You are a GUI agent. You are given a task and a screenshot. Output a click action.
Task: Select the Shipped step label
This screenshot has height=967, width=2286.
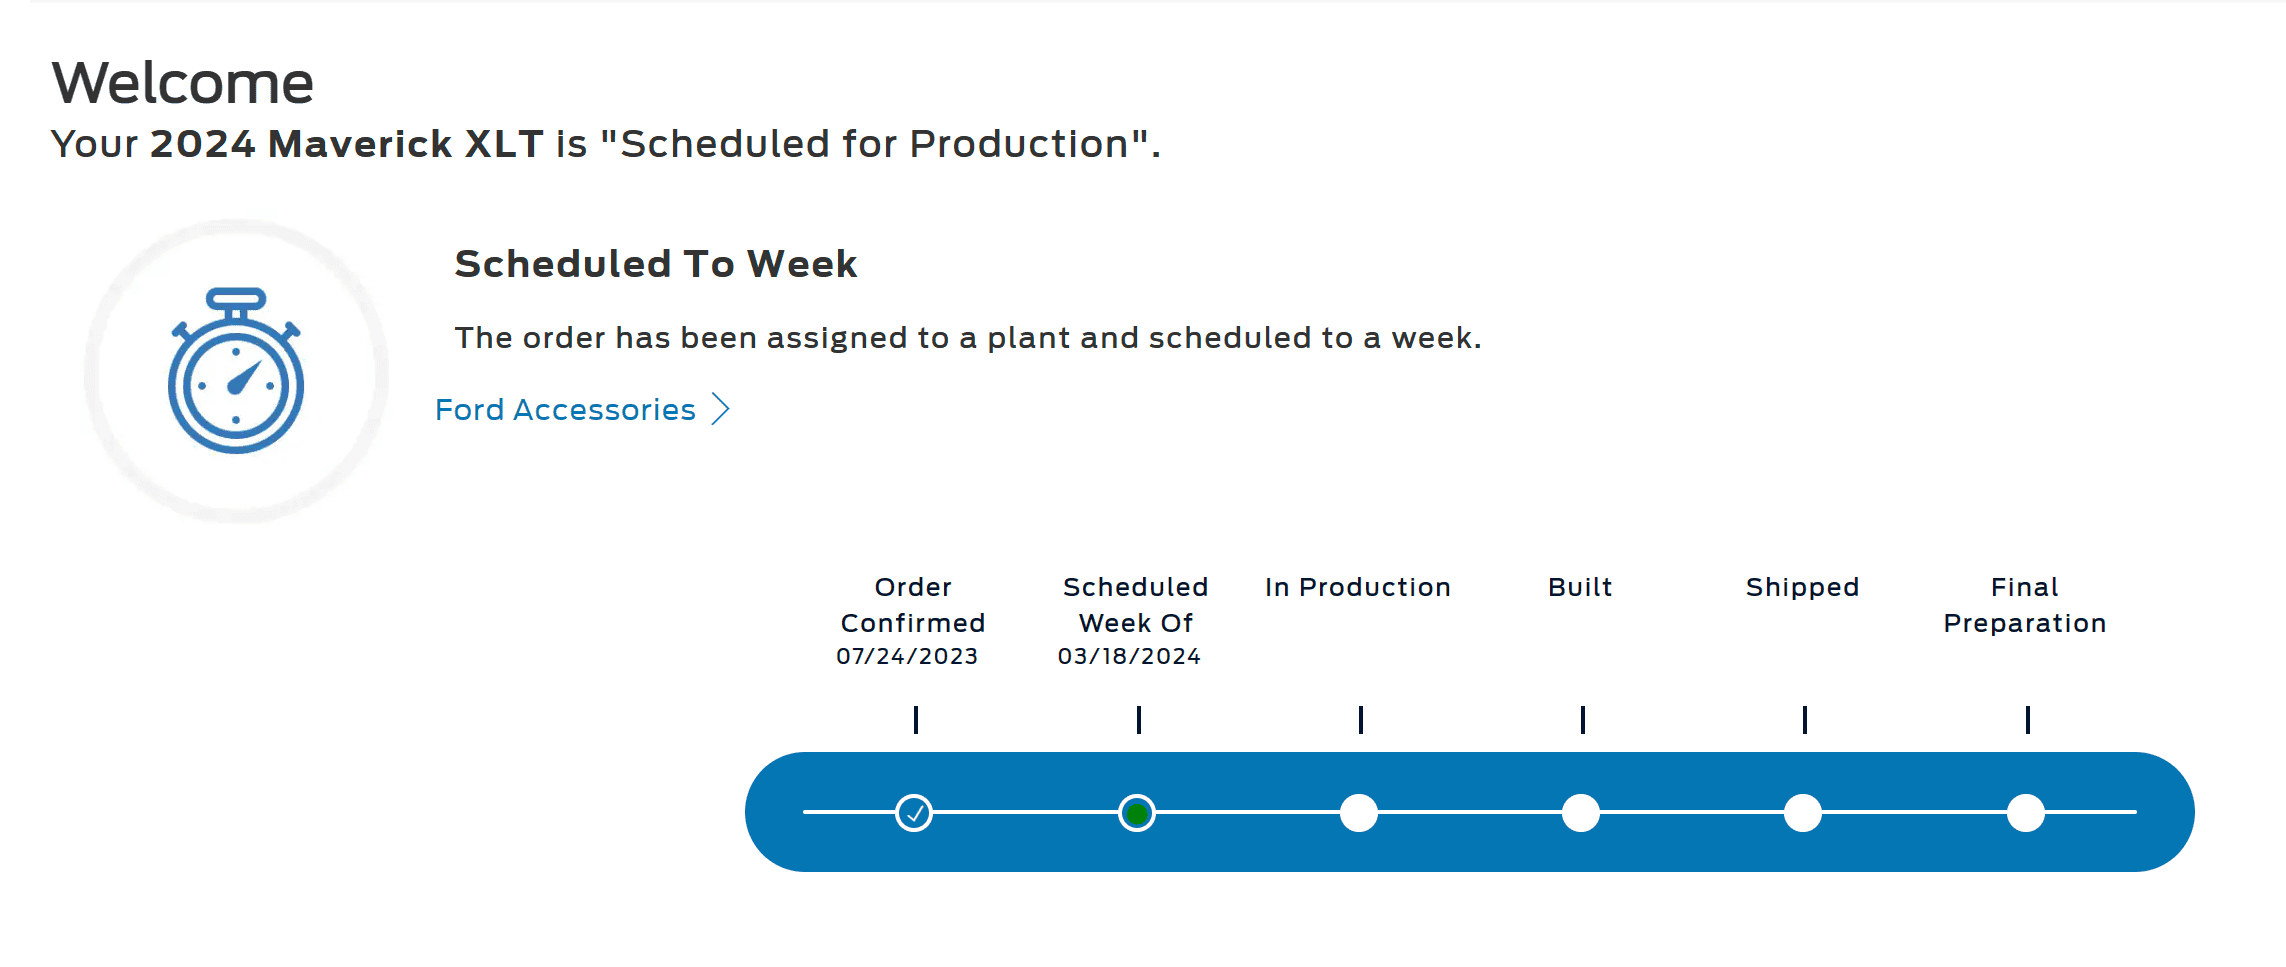(x=1803, y=587)
